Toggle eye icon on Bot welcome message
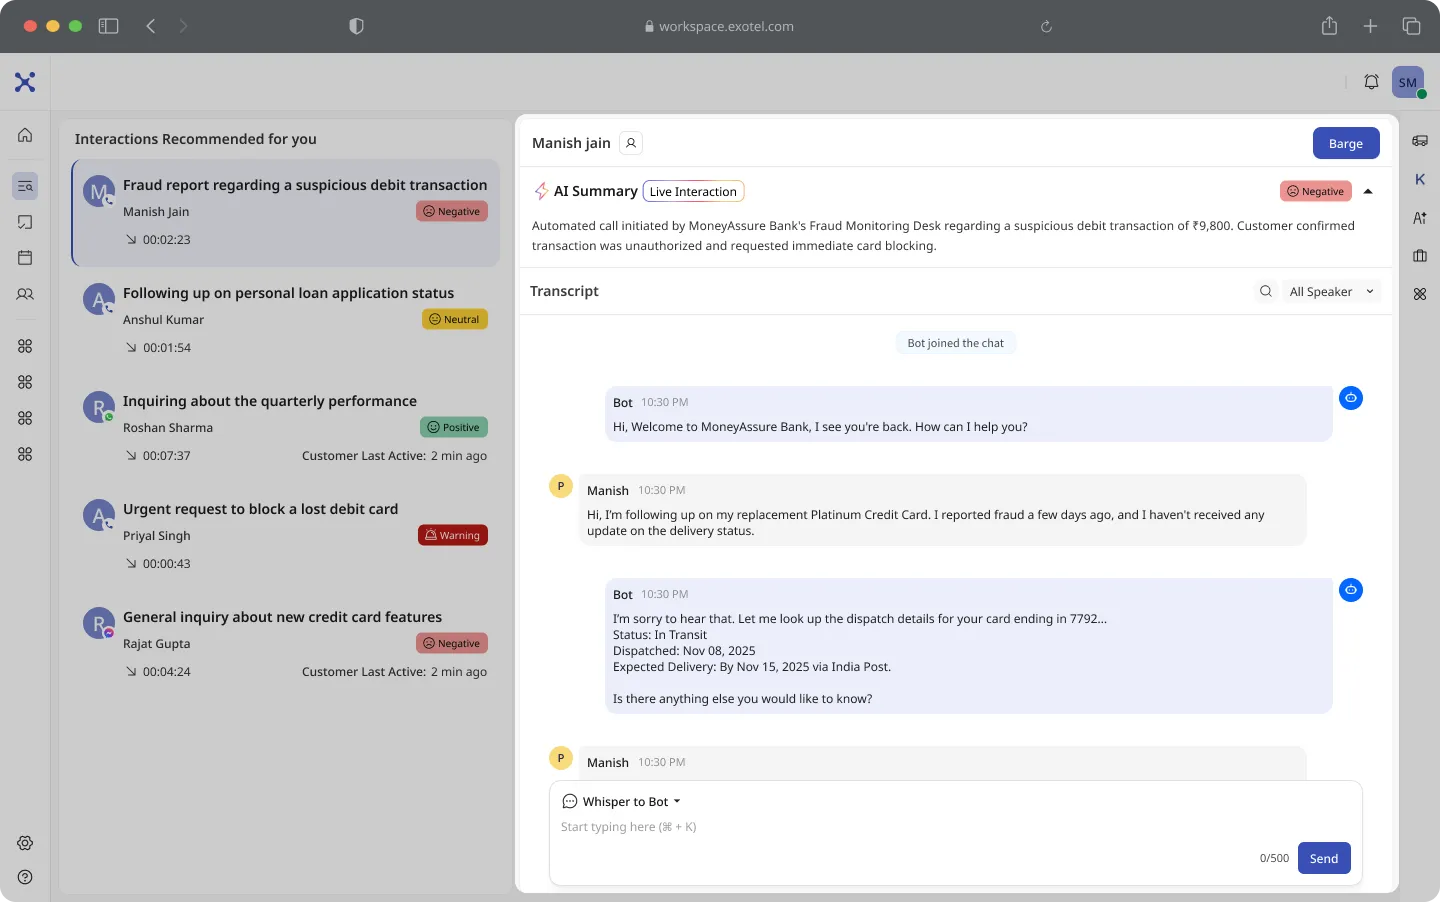 [1351, 398]
